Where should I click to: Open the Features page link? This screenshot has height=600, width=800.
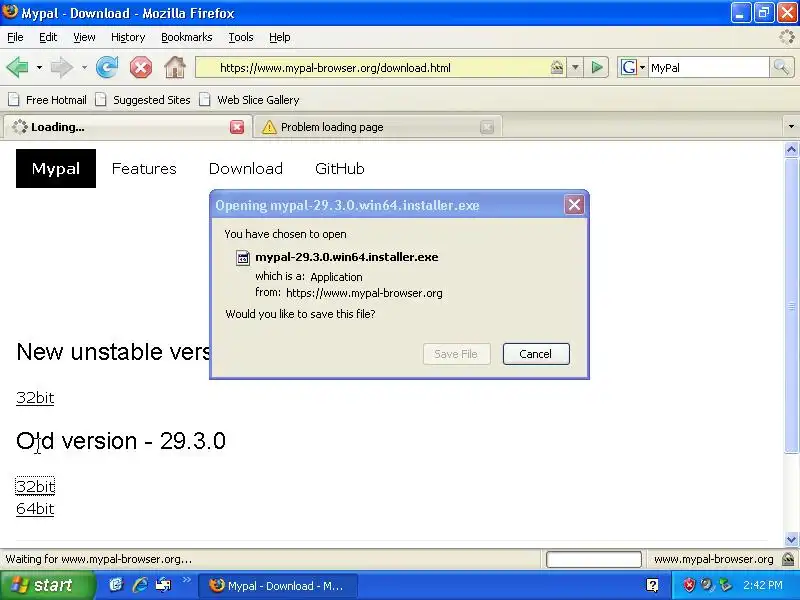144,168
